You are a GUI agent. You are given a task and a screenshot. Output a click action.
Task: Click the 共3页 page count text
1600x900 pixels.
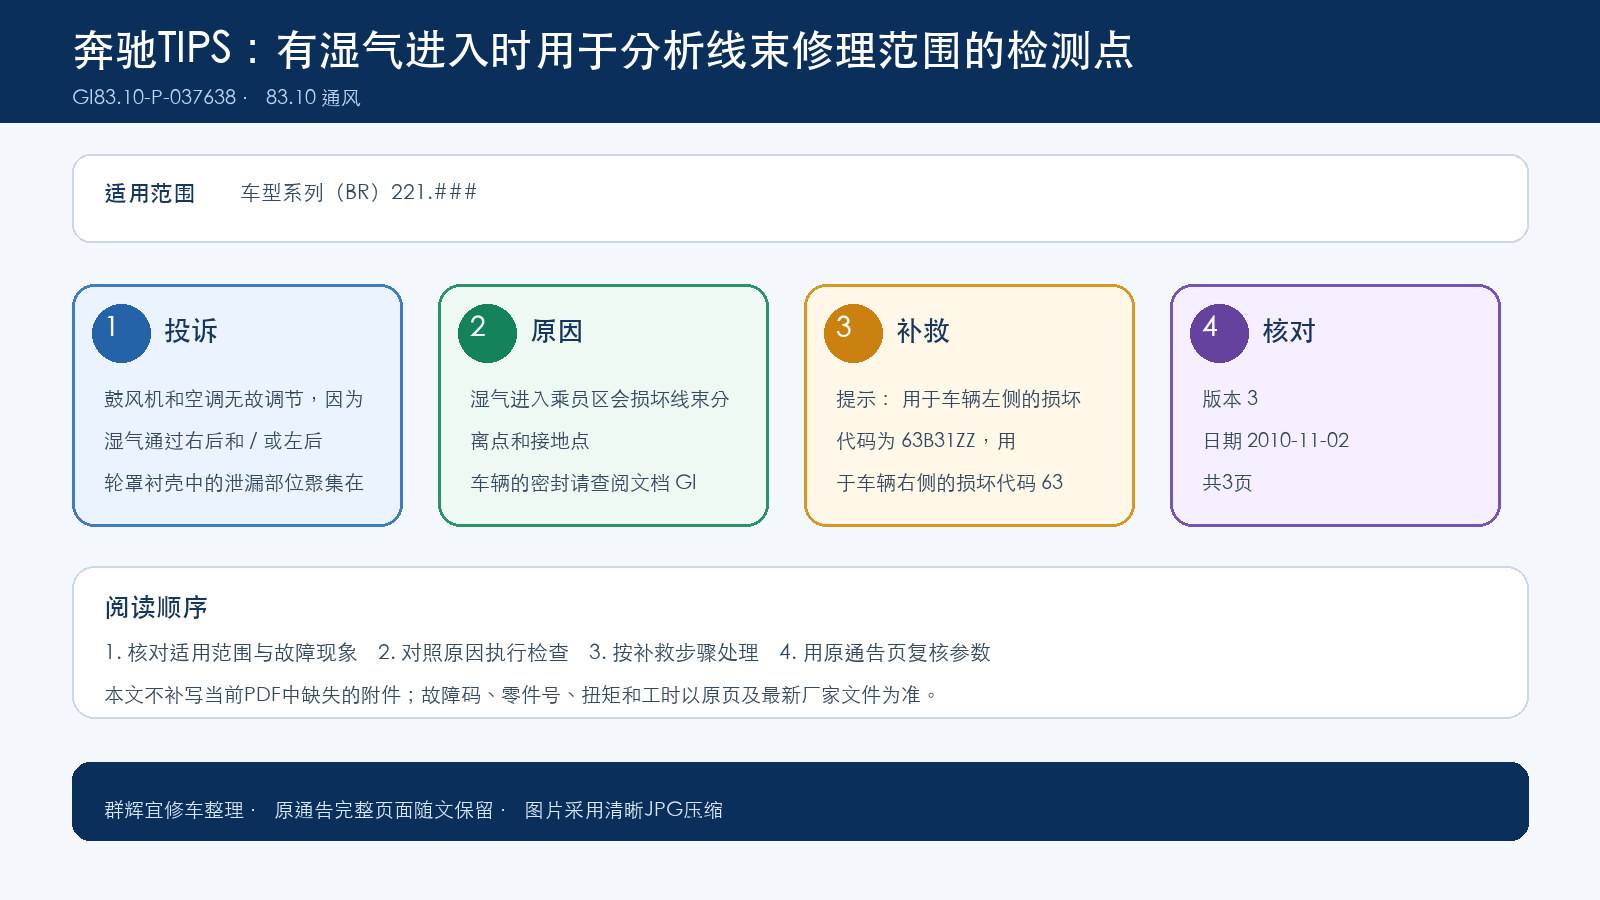(1227, 483)
